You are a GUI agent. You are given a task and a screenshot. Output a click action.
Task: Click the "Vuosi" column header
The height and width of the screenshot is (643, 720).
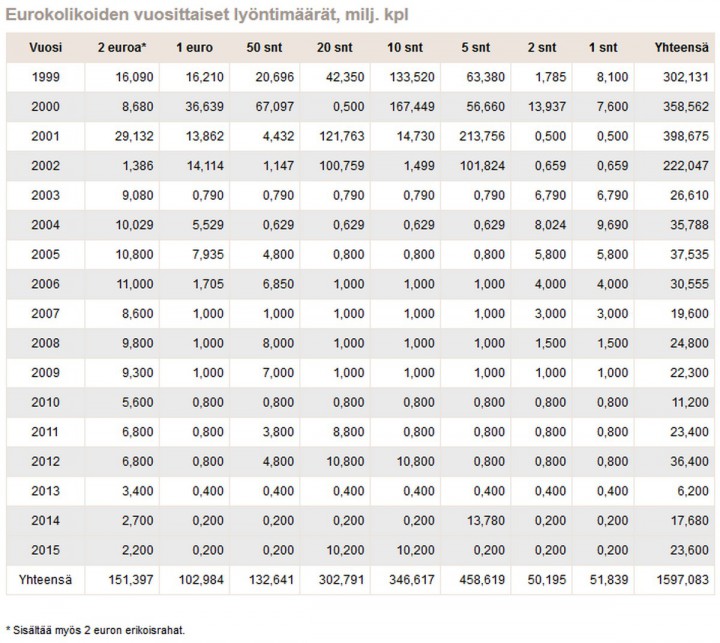pyautogui.click(x=44, y=48)
